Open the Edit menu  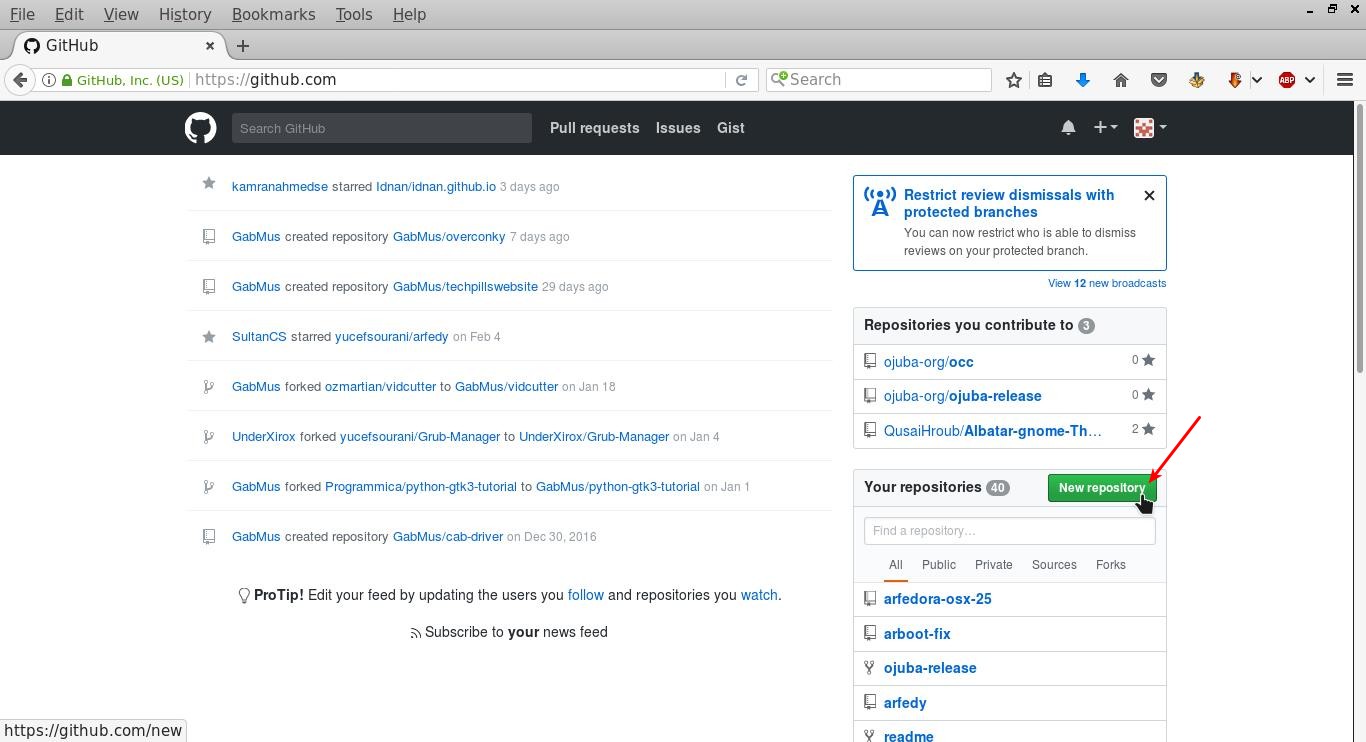[69, 14]
